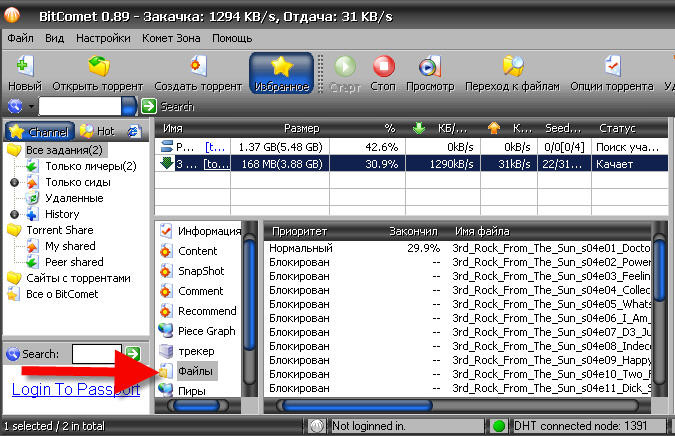This screenshot has height=436, width=675.
Task: Select My shared tree item
Action: (x=70, y=246)
